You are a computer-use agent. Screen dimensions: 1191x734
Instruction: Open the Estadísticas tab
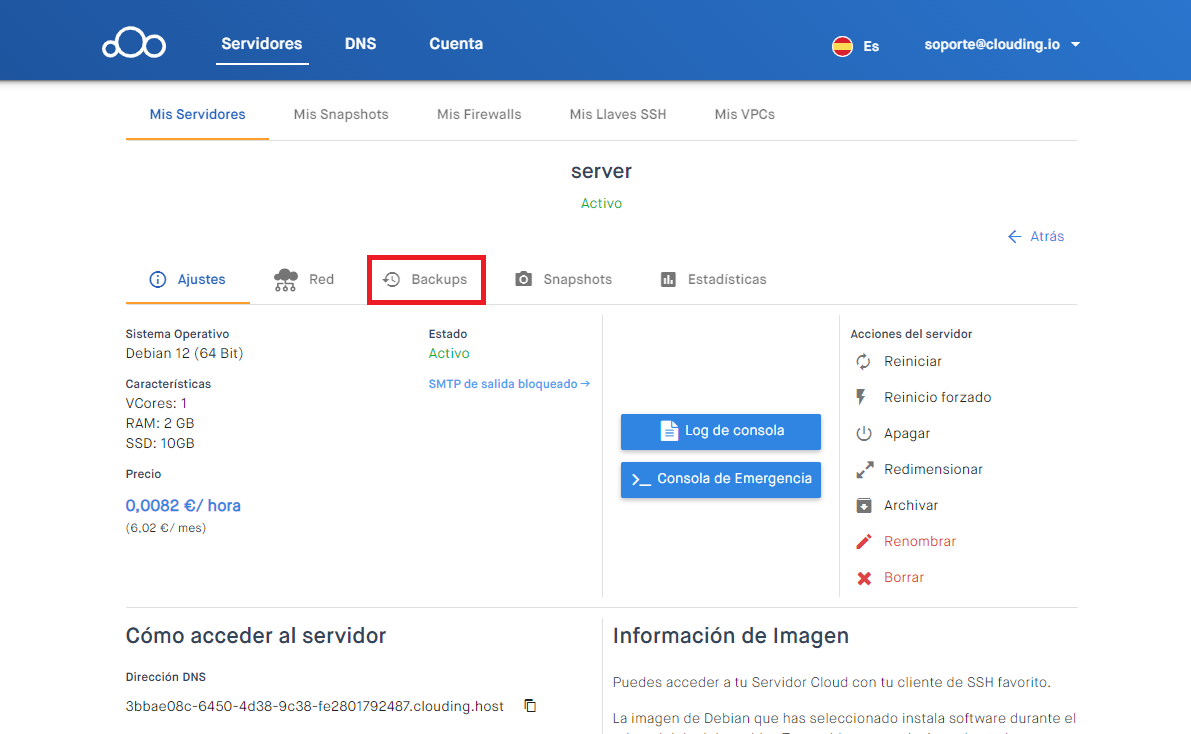coord(713,280)
